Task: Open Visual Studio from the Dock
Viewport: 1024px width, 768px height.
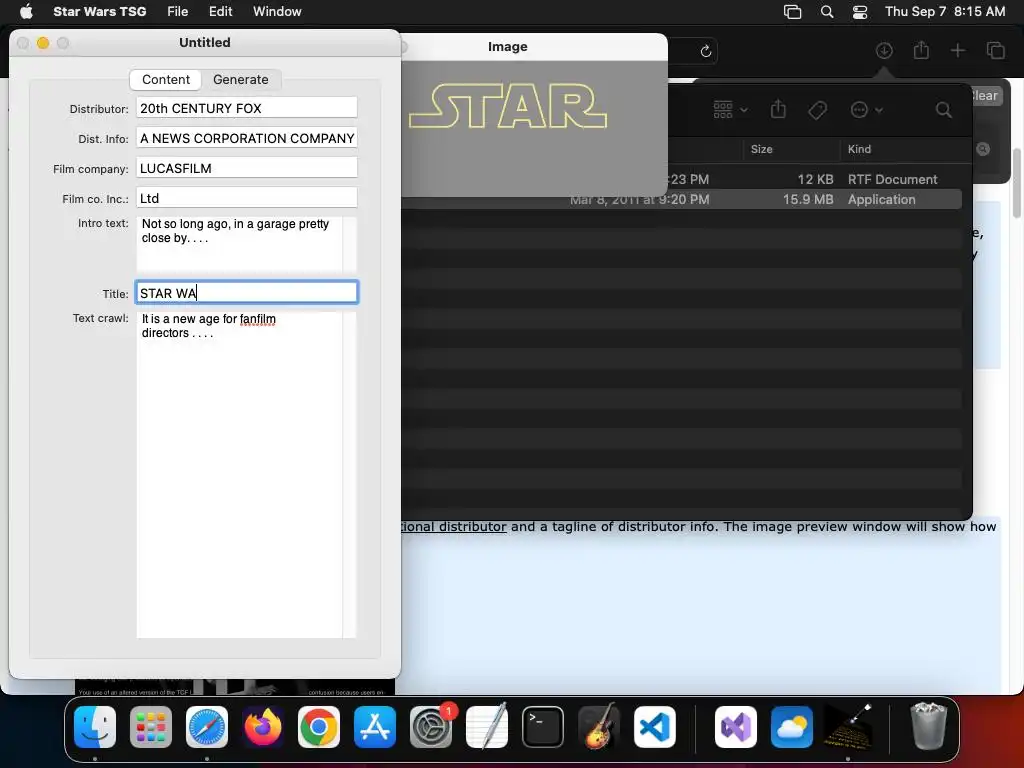Action: tap(736, 726)
